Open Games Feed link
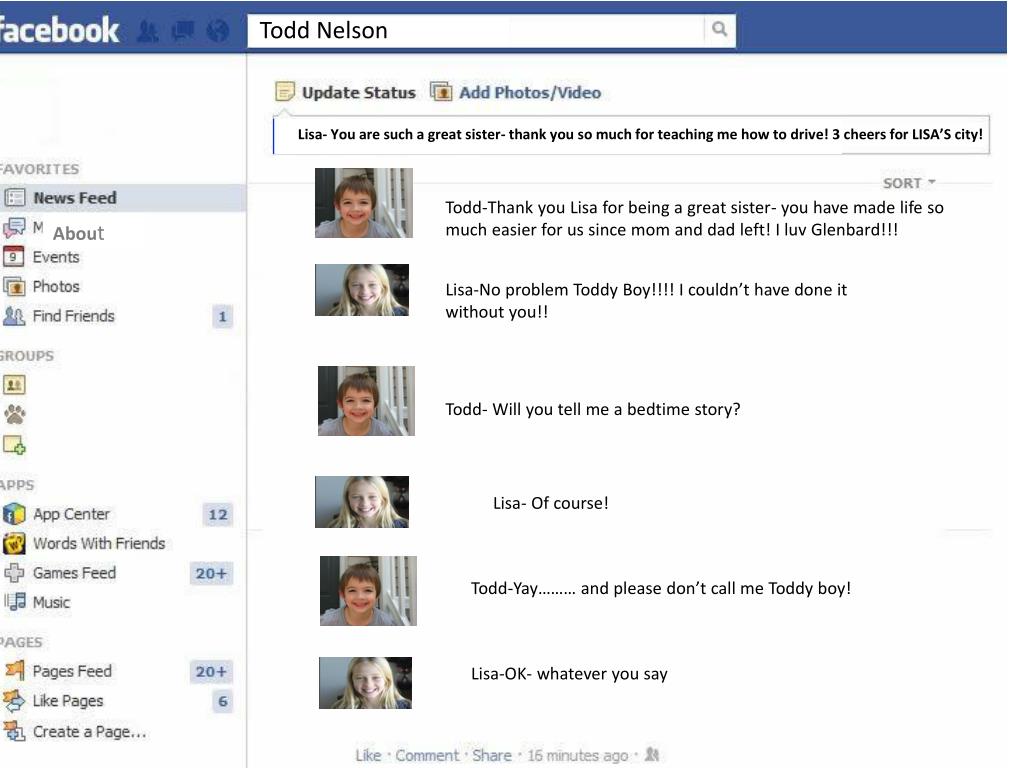 click(x=74, y=573)
